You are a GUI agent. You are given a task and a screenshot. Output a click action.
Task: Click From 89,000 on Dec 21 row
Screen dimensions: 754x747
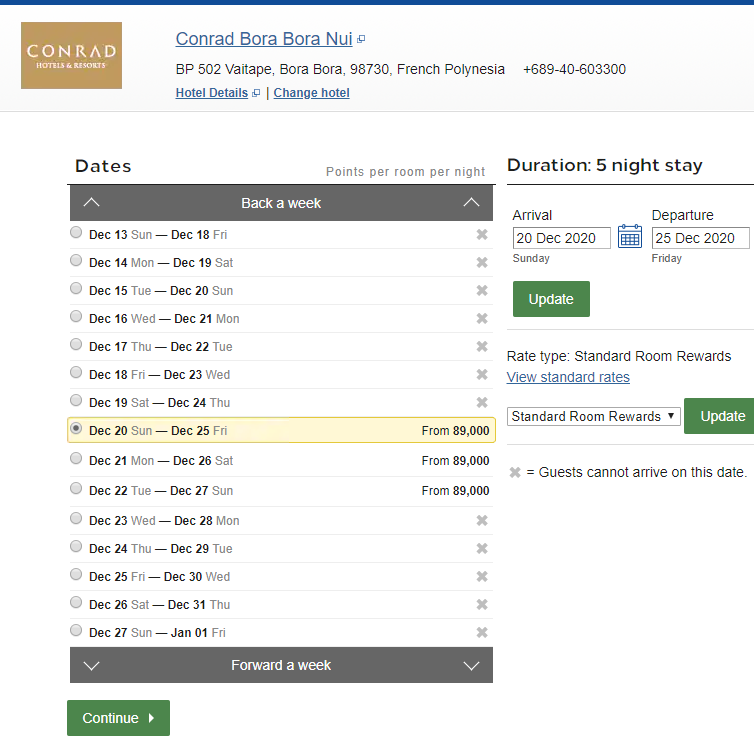455,461
